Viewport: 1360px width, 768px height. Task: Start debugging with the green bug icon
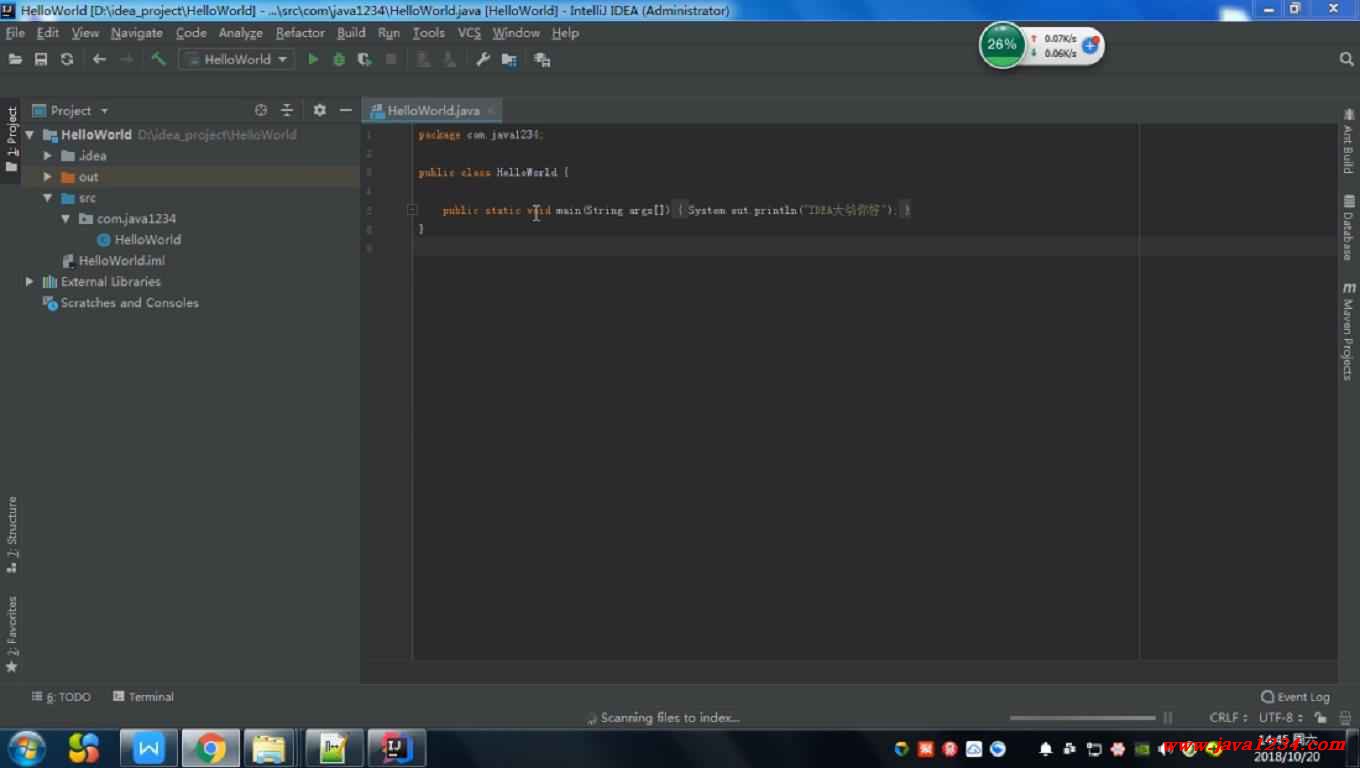pos(339,59)
